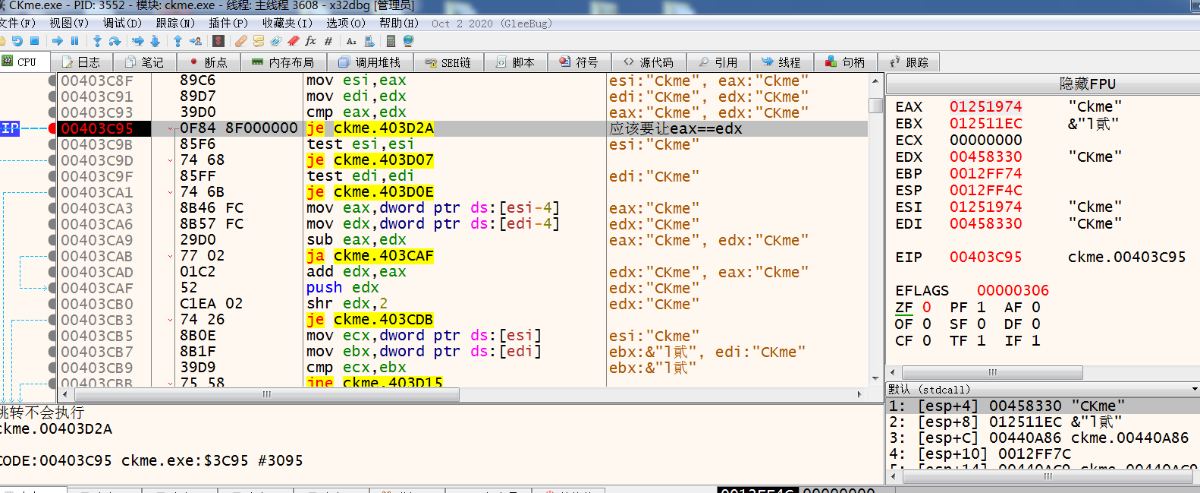1200x493 pixels.
Task: Switch to the 笔记 tab
Action: pyautogui.click(x=143, y=62)
